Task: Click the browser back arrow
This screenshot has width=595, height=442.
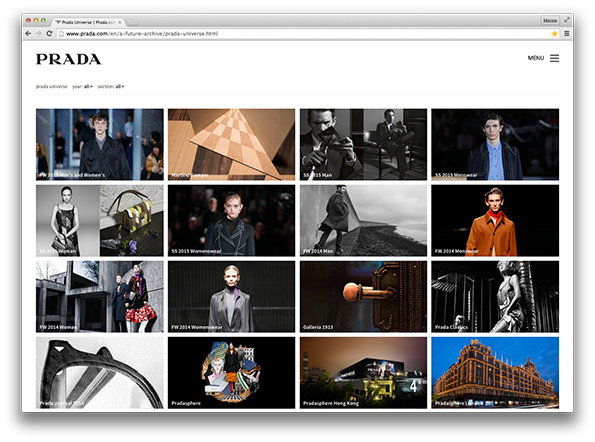Action: (x=28, y=33)
